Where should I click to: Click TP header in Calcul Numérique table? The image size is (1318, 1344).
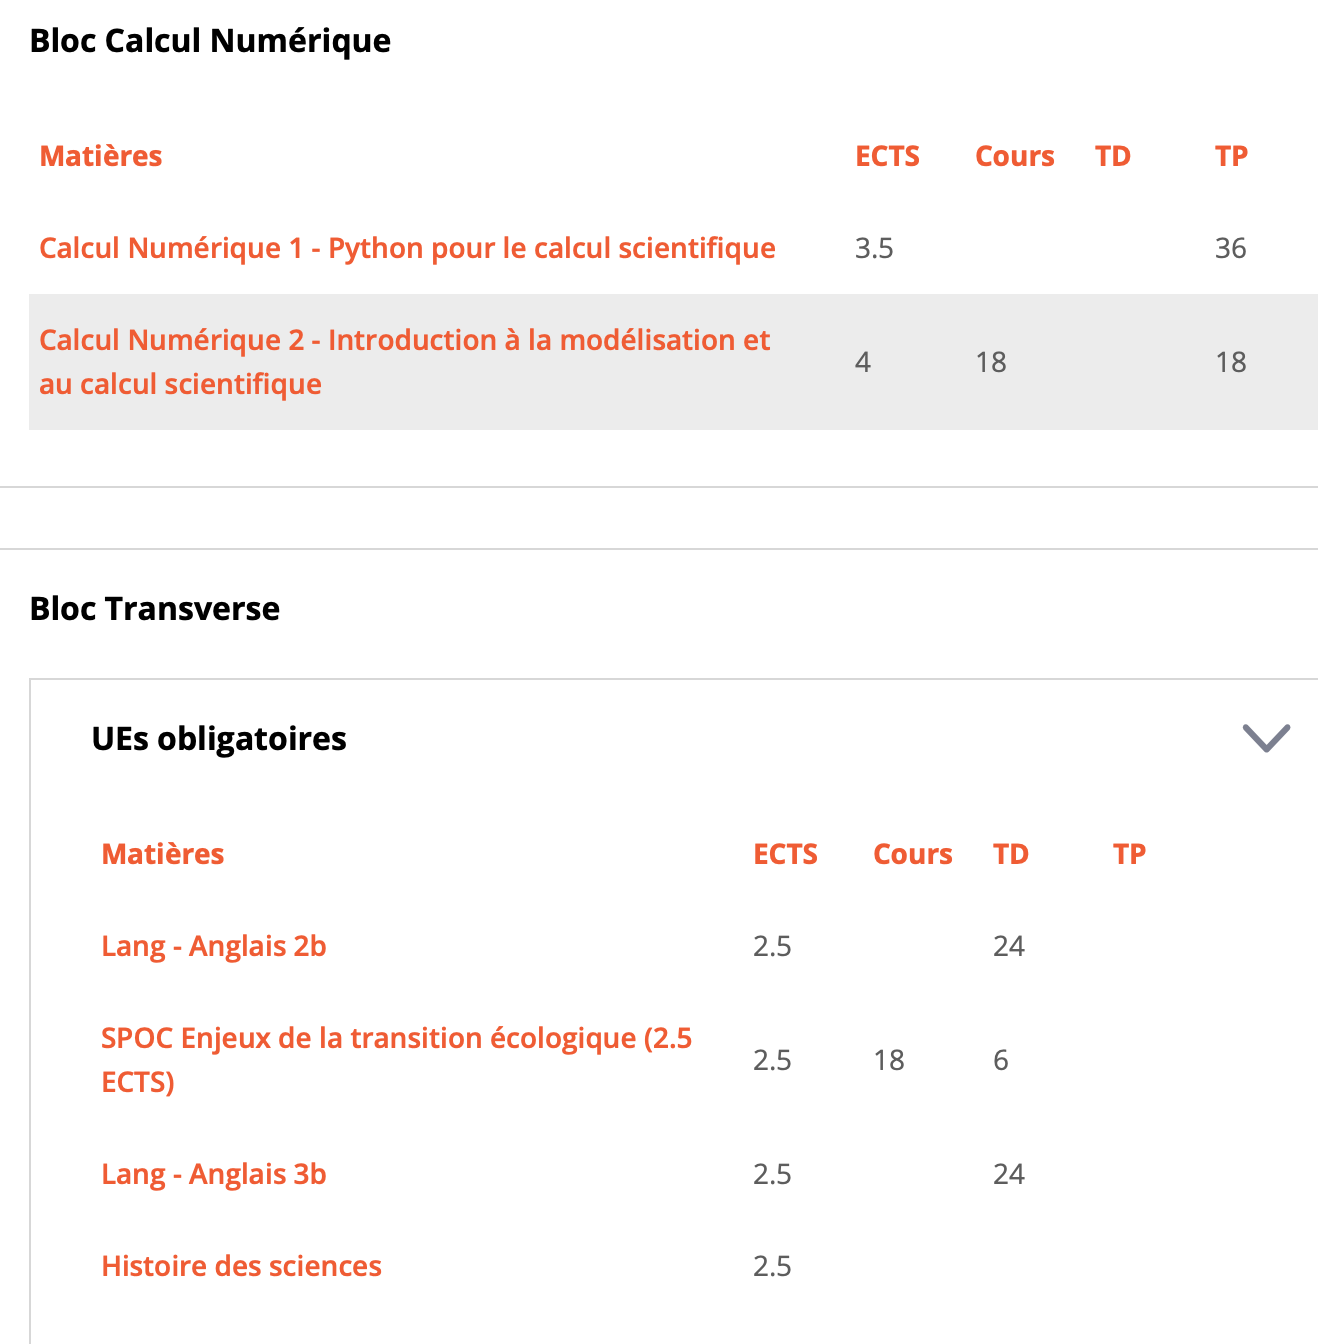1231,156
